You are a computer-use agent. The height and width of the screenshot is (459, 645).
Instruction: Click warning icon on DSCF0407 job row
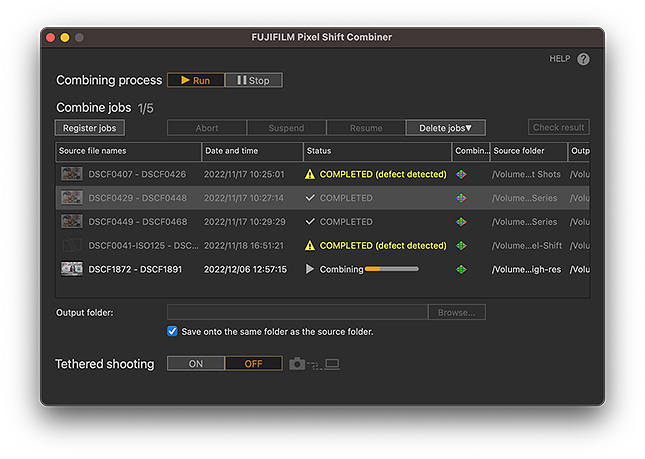[x=310, y=174]
